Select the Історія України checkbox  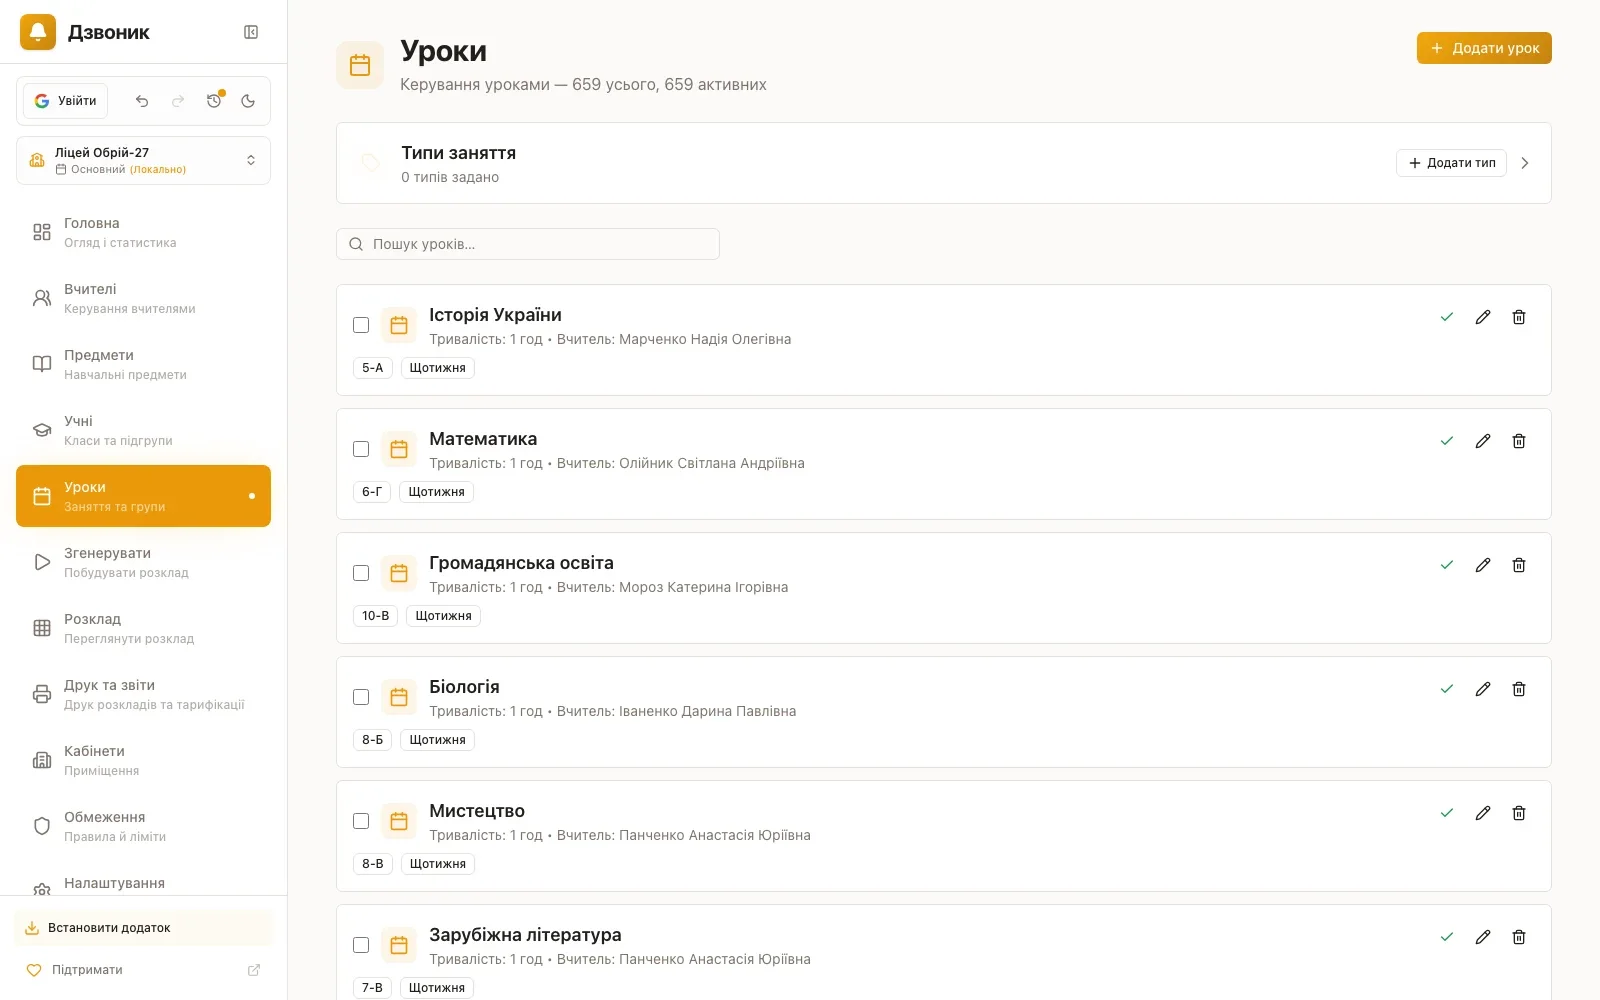click(361, 325)
